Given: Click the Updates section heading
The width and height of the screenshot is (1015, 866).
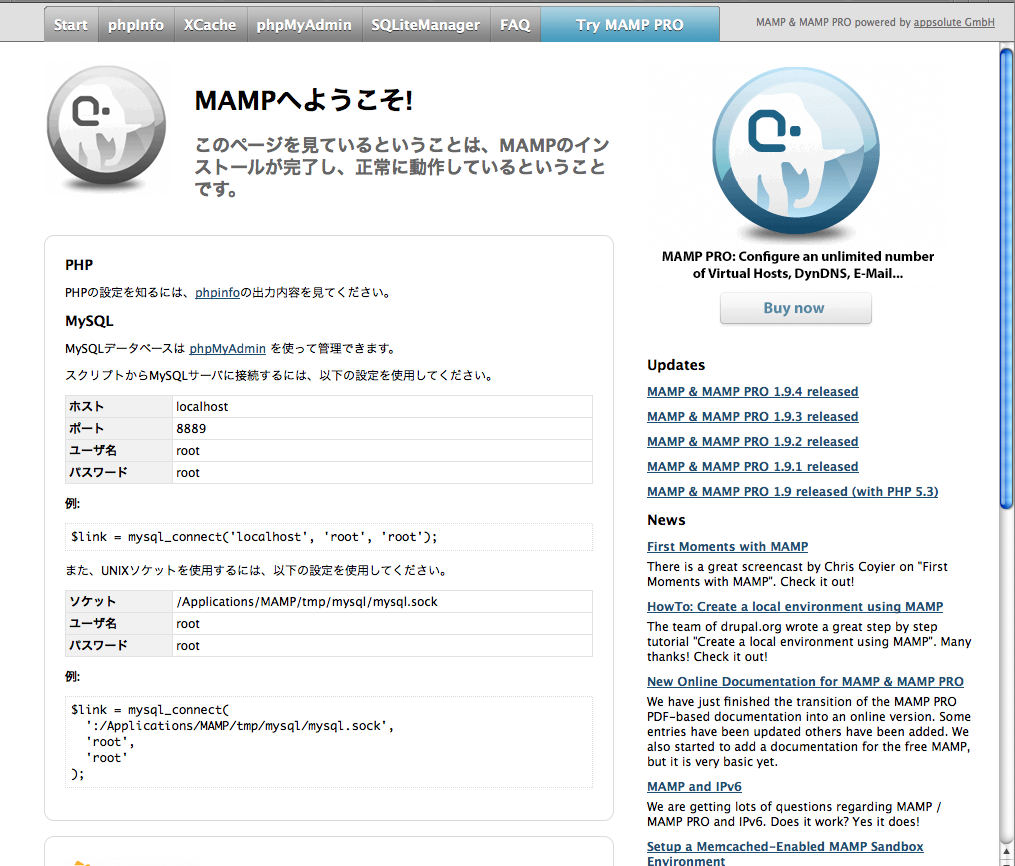Looking at the screenshot, I should 676,365.
